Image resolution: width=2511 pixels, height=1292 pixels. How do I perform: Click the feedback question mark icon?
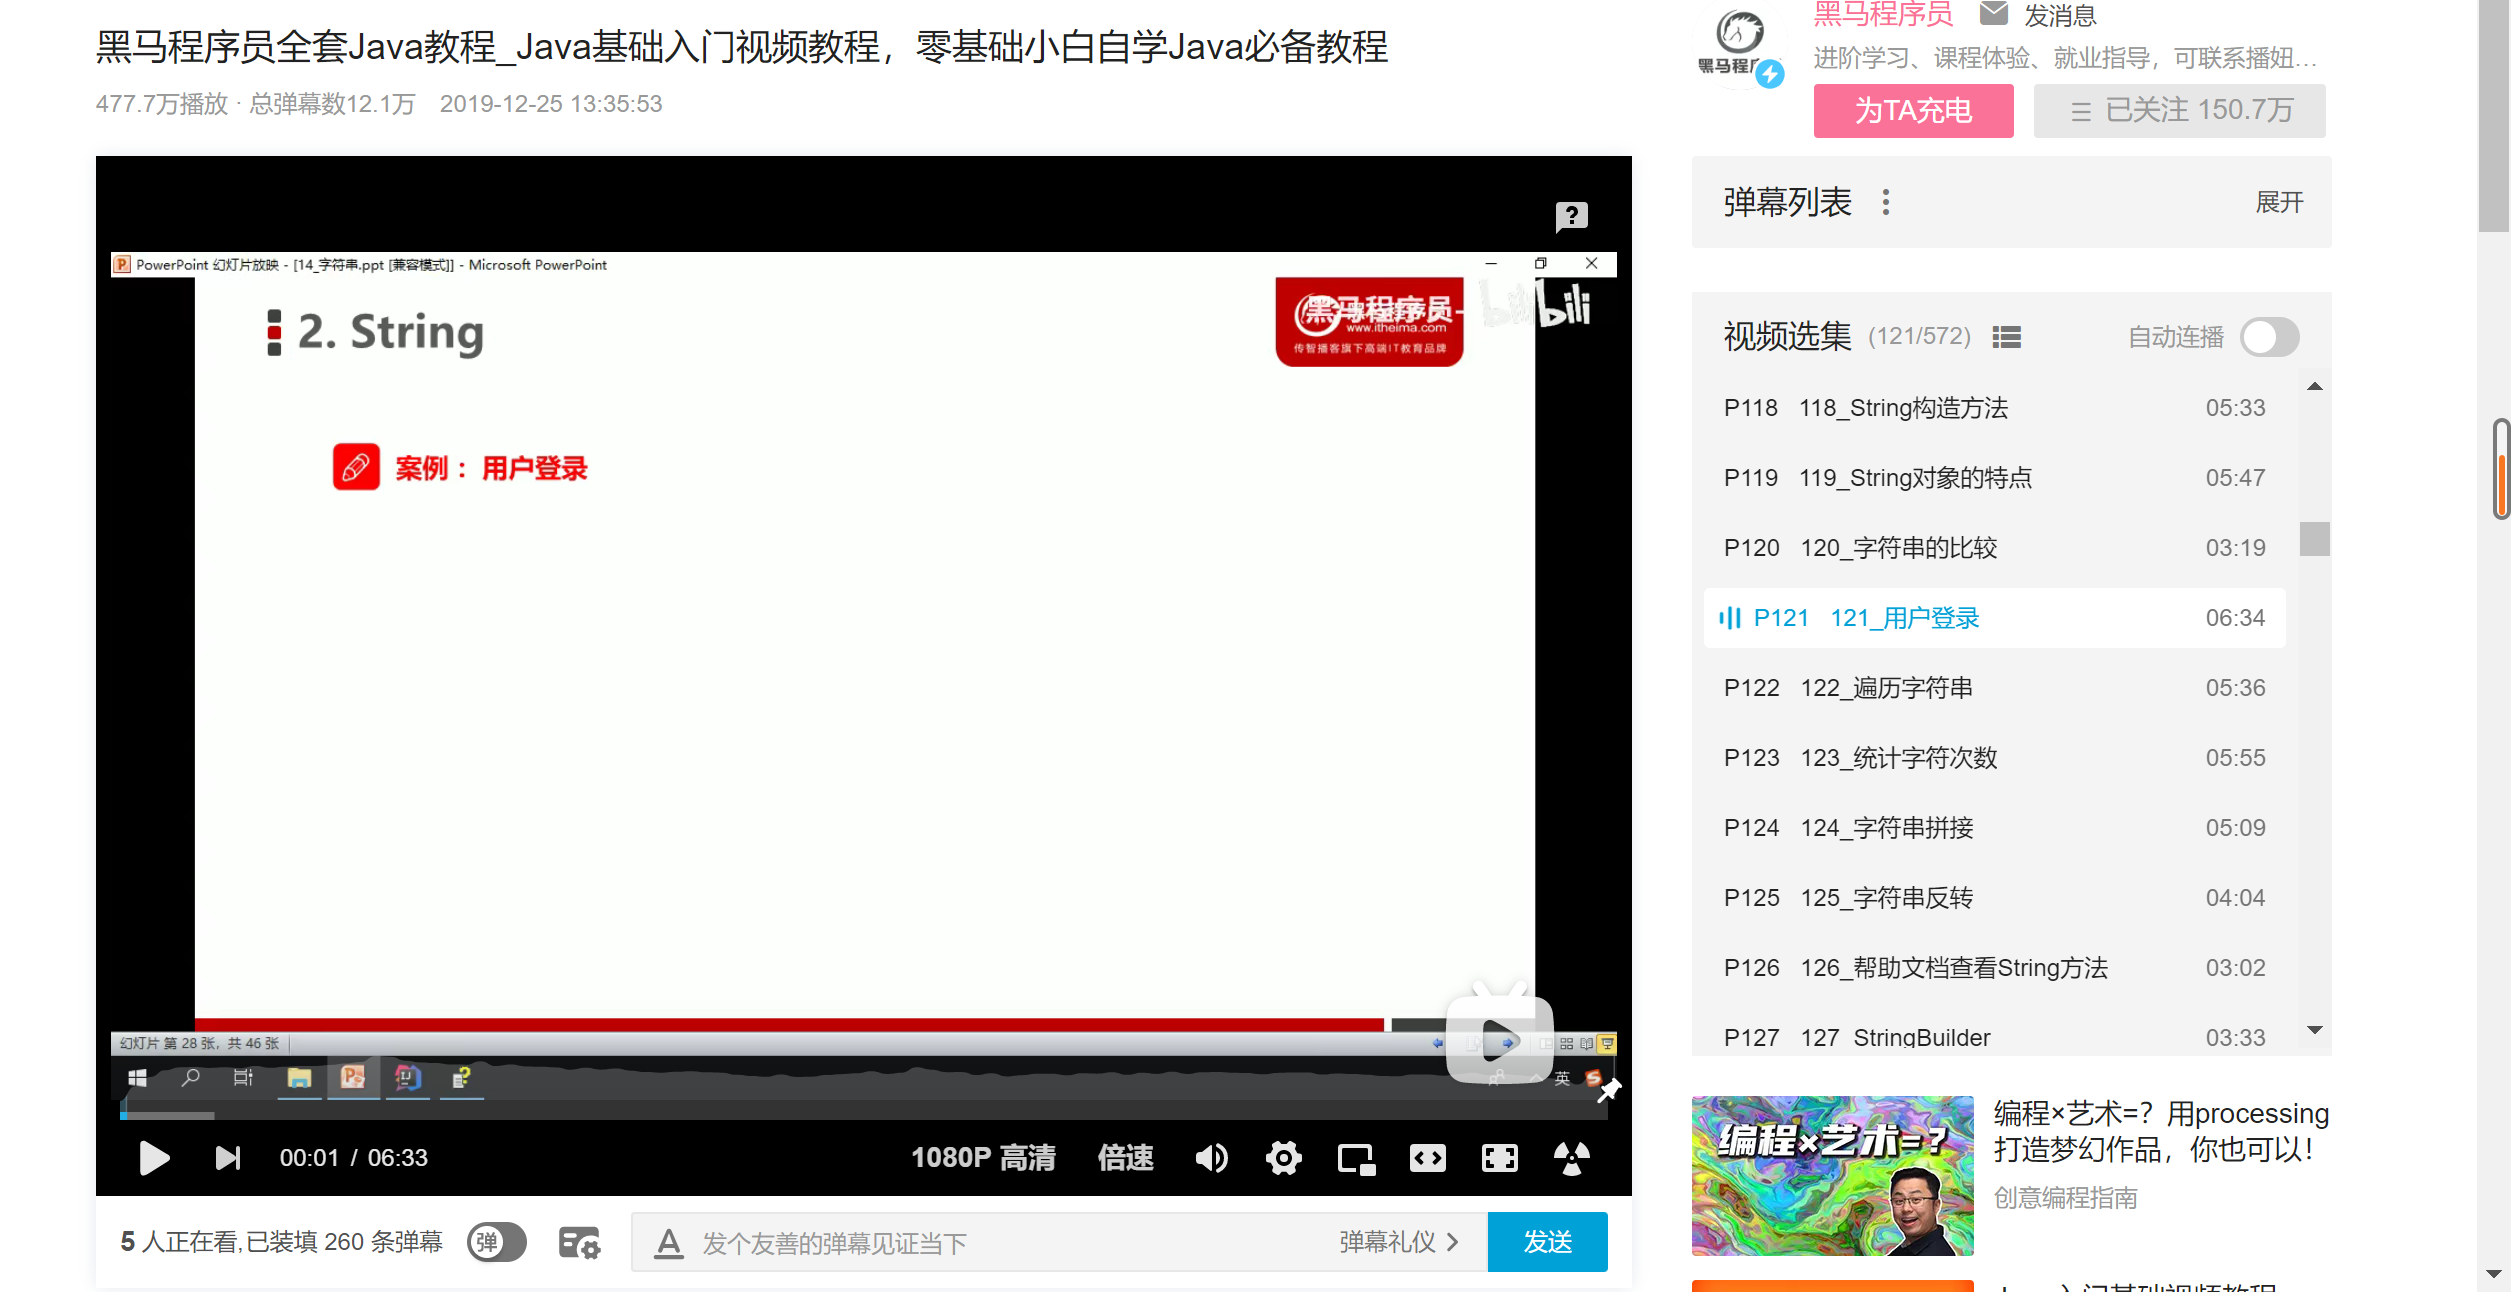point(1571,216)
